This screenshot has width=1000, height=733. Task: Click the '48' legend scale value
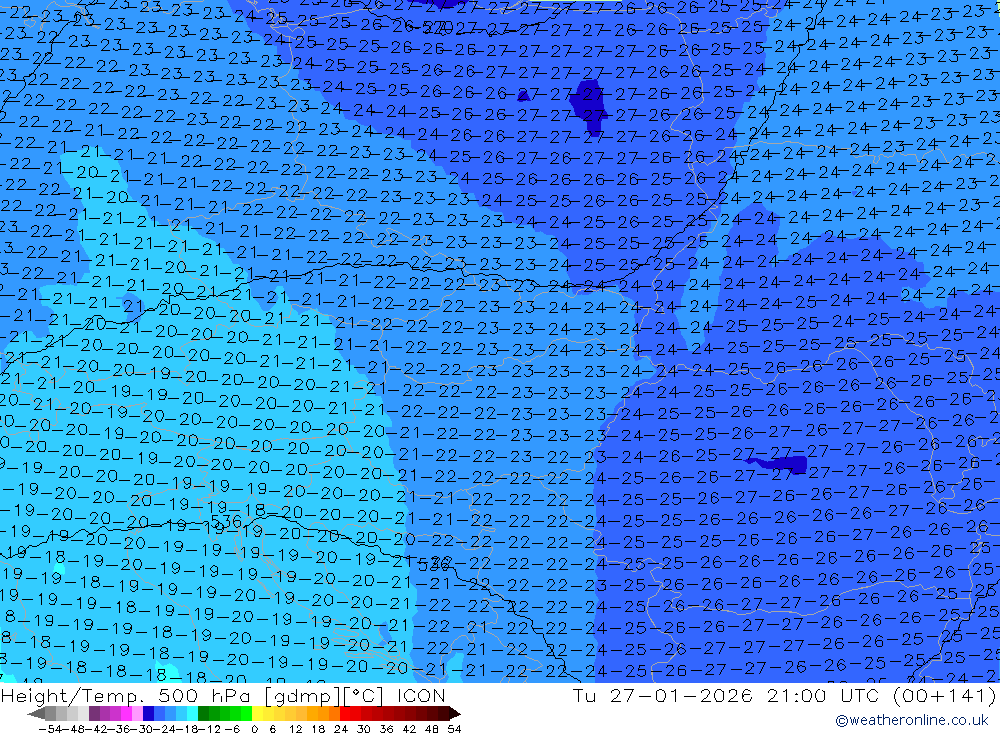click(432, 729)
